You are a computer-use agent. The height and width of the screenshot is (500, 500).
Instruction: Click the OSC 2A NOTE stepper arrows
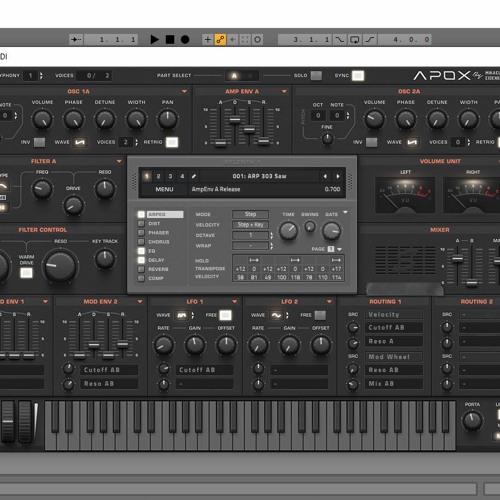pos(348,116)
